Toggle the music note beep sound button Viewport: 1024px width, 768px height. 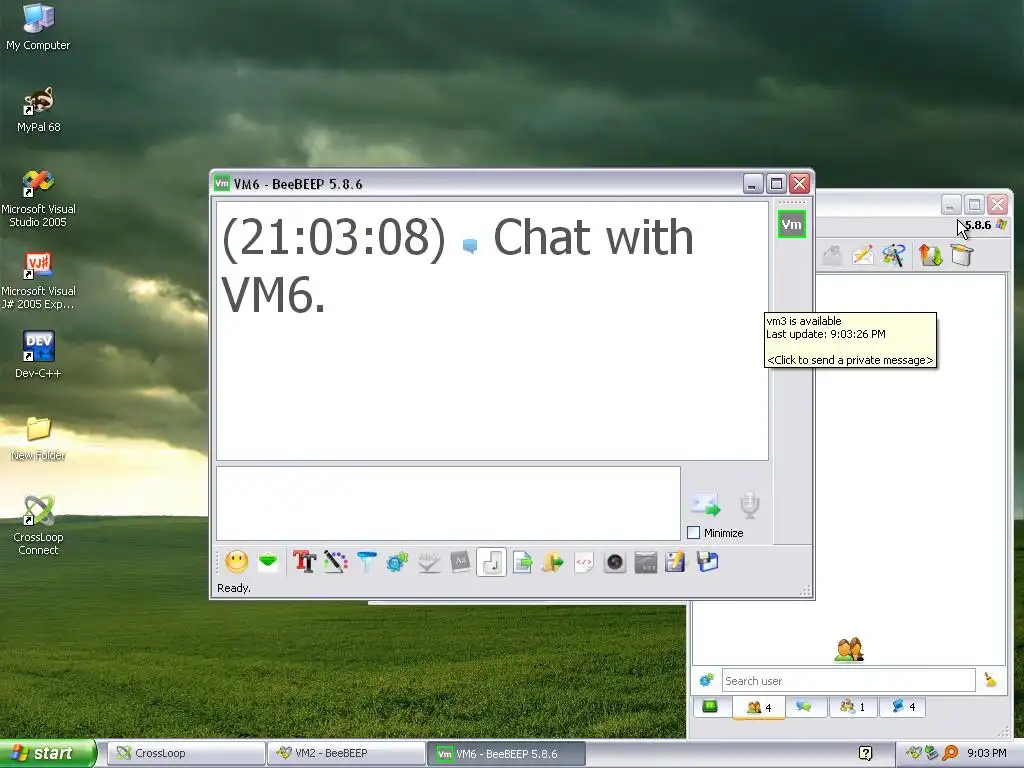click(x=492, y=562)
